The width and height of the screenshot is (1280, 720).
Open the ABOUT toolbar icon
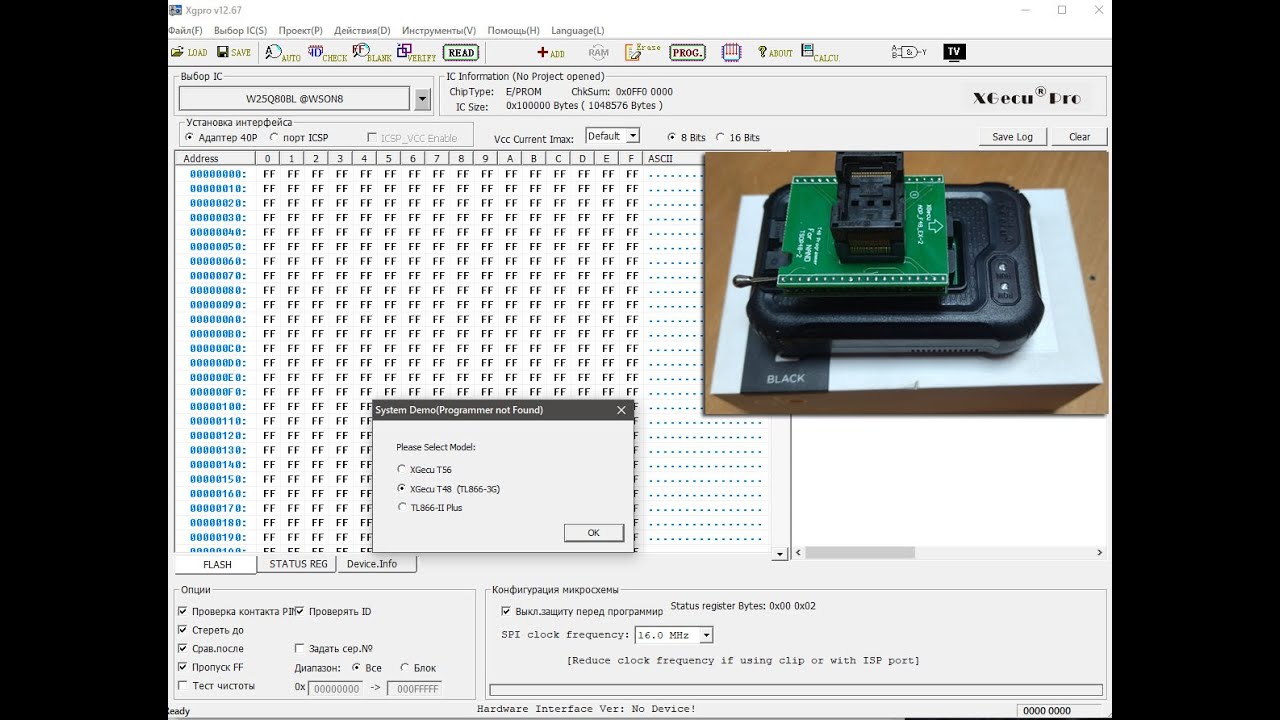(775, 53)
